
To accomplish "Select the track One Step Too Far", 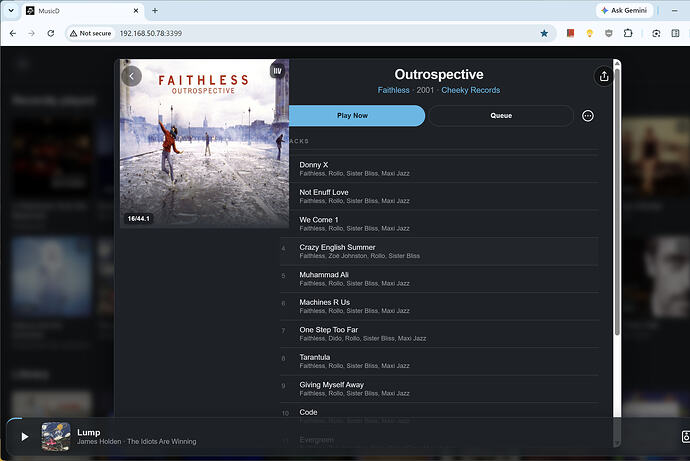I will (x=439, y=334).
